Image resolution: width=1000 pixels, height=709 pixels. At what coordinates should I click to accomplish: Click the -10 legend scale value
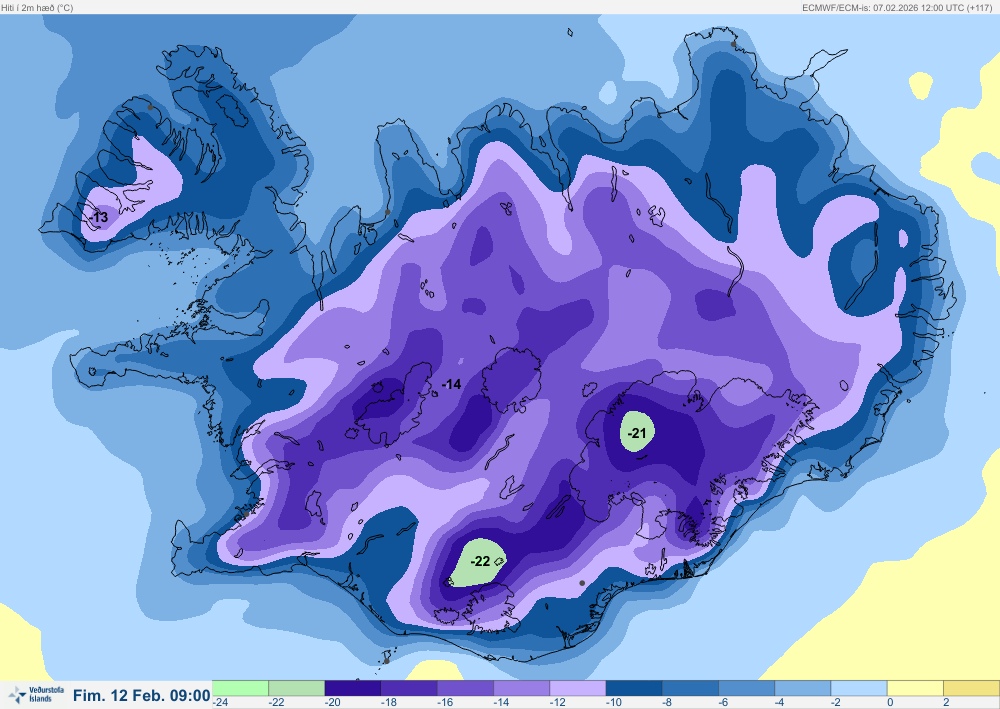(x=614, y=703)
